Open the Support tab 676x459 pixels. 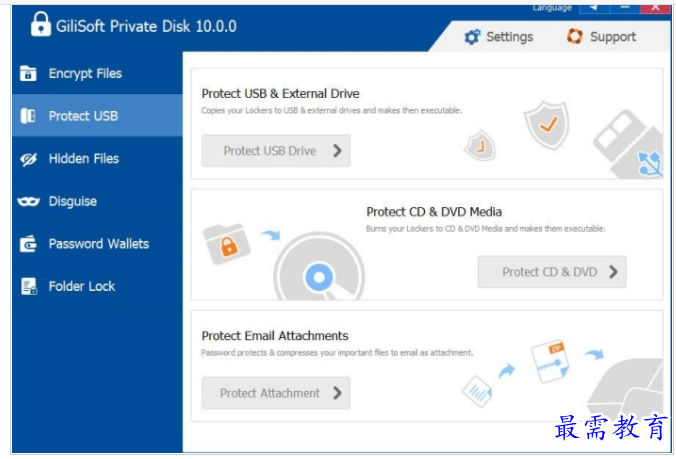click(601, 37)
